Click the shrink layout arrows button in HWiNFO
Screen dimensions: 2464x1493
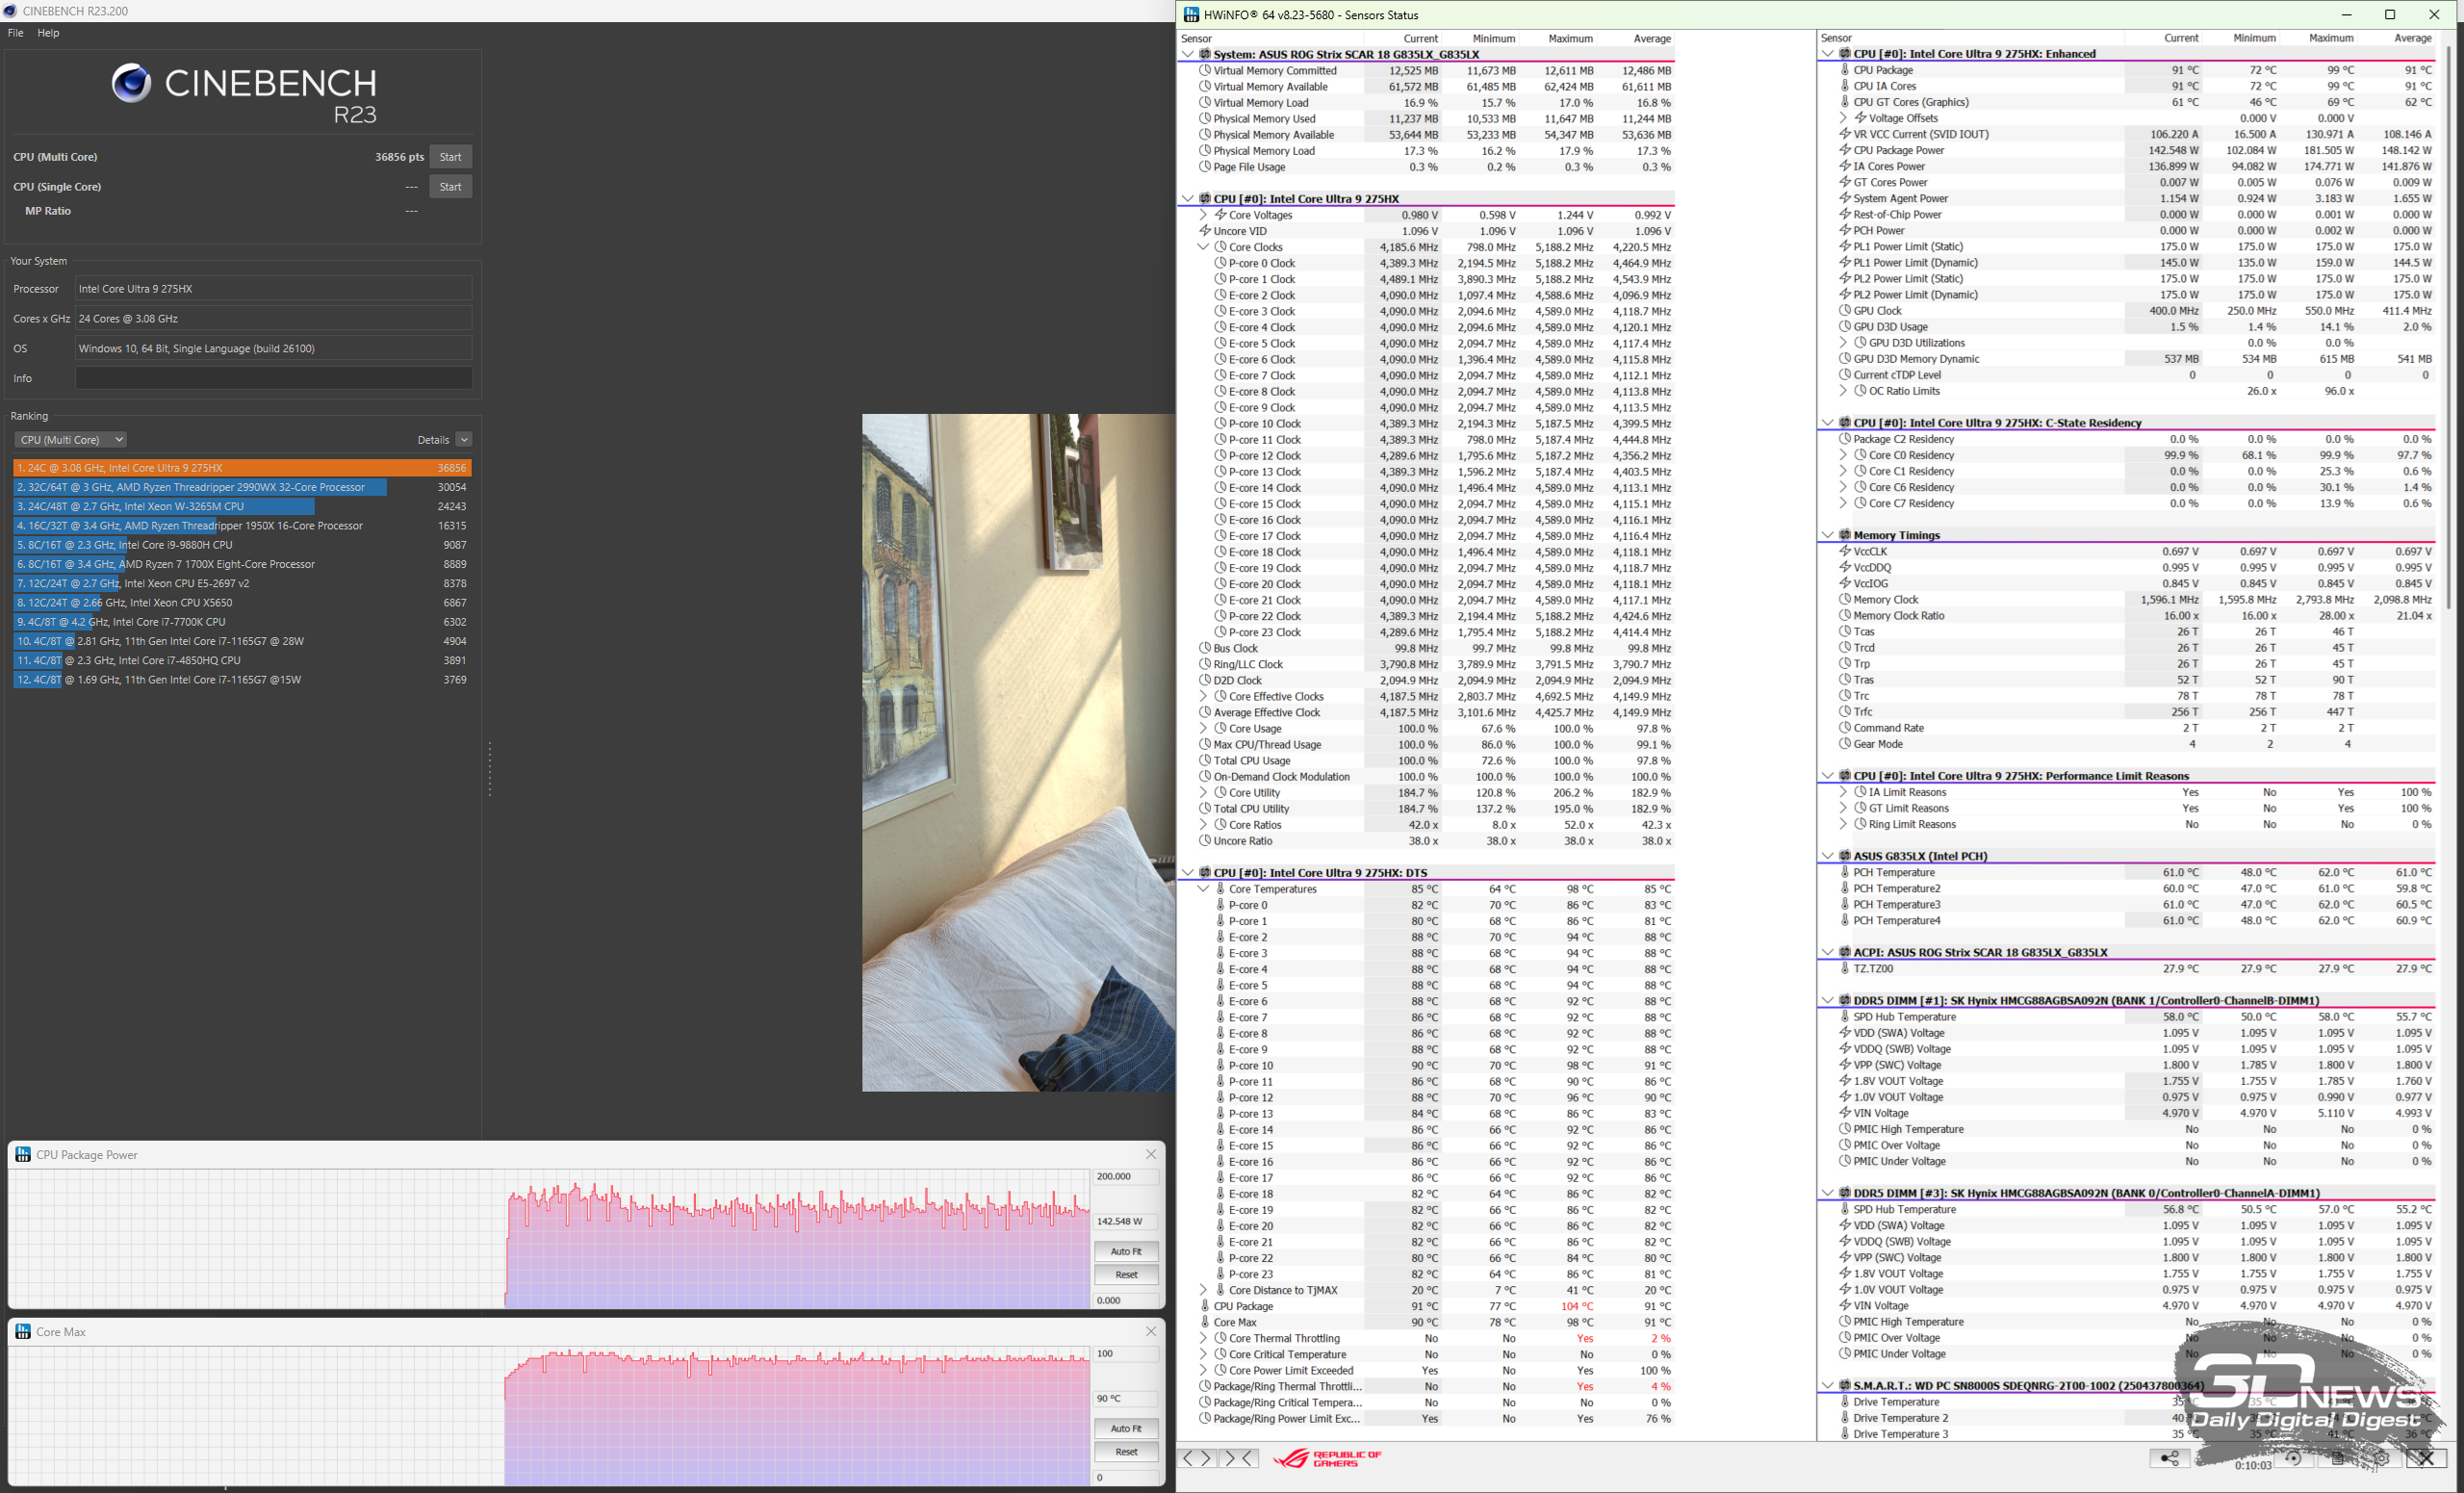pyautogui.click(x=1240, y=1458)
